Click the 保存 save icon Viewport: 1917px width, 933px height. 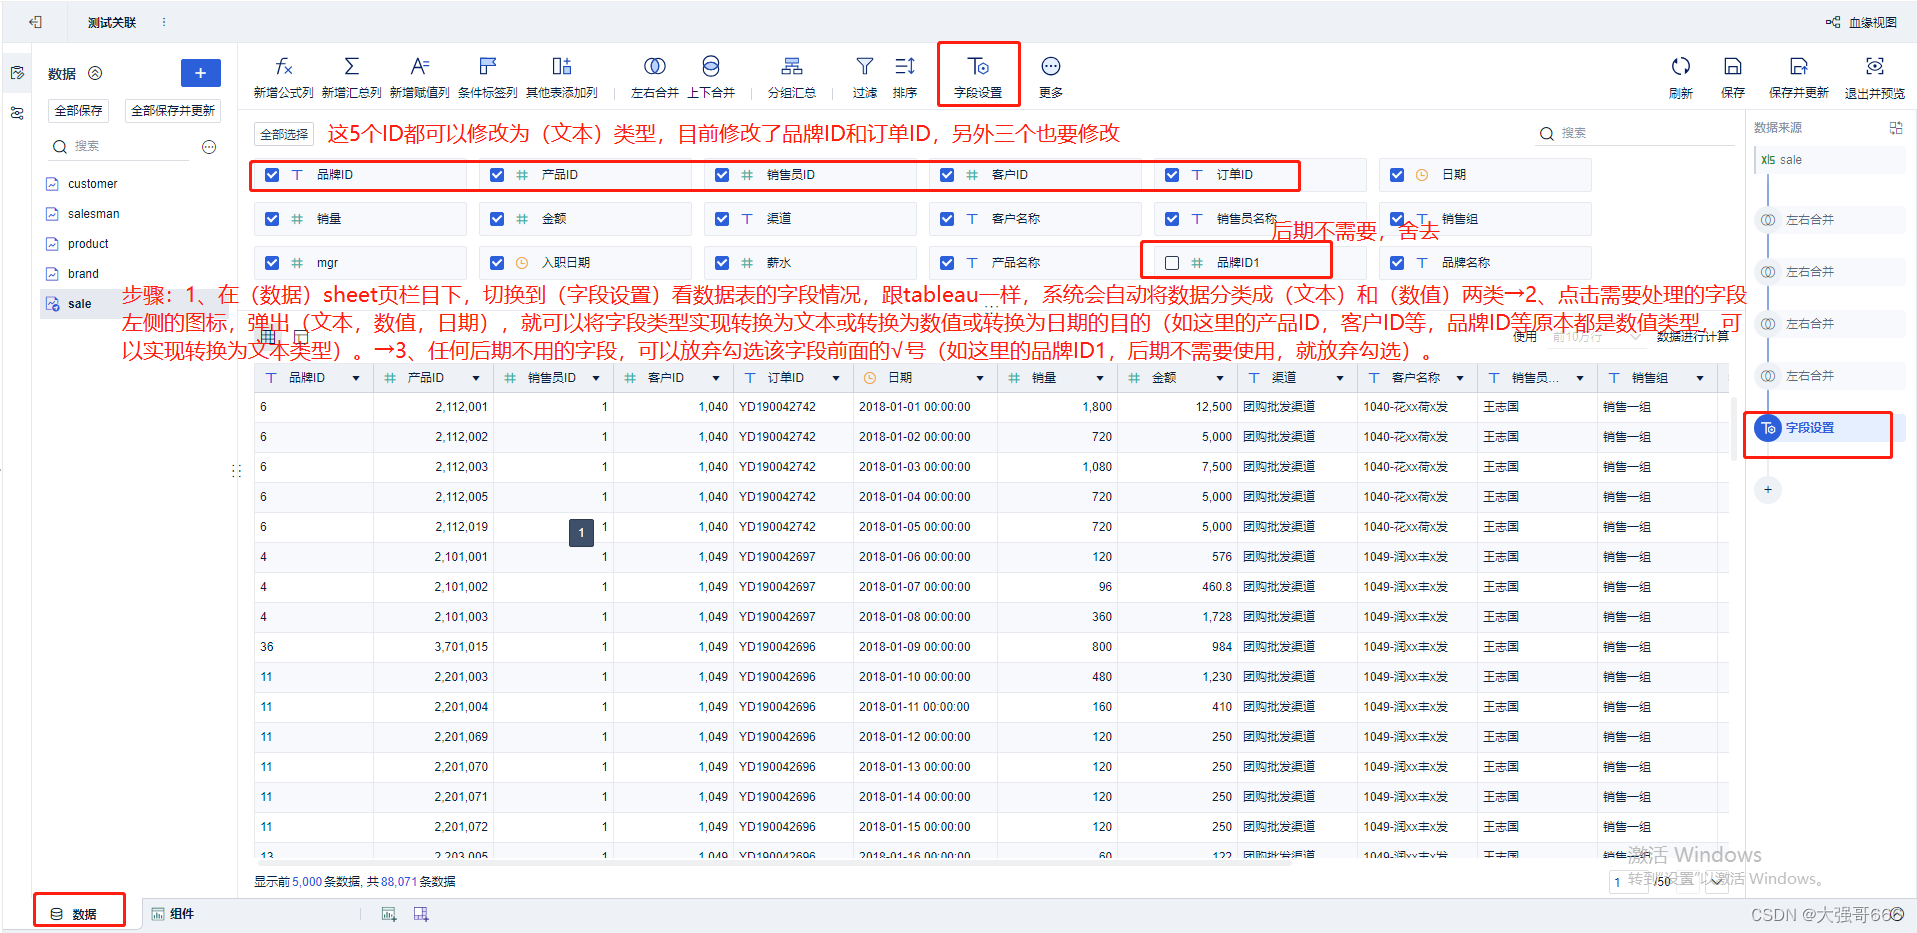click(x=1732, y=67)
